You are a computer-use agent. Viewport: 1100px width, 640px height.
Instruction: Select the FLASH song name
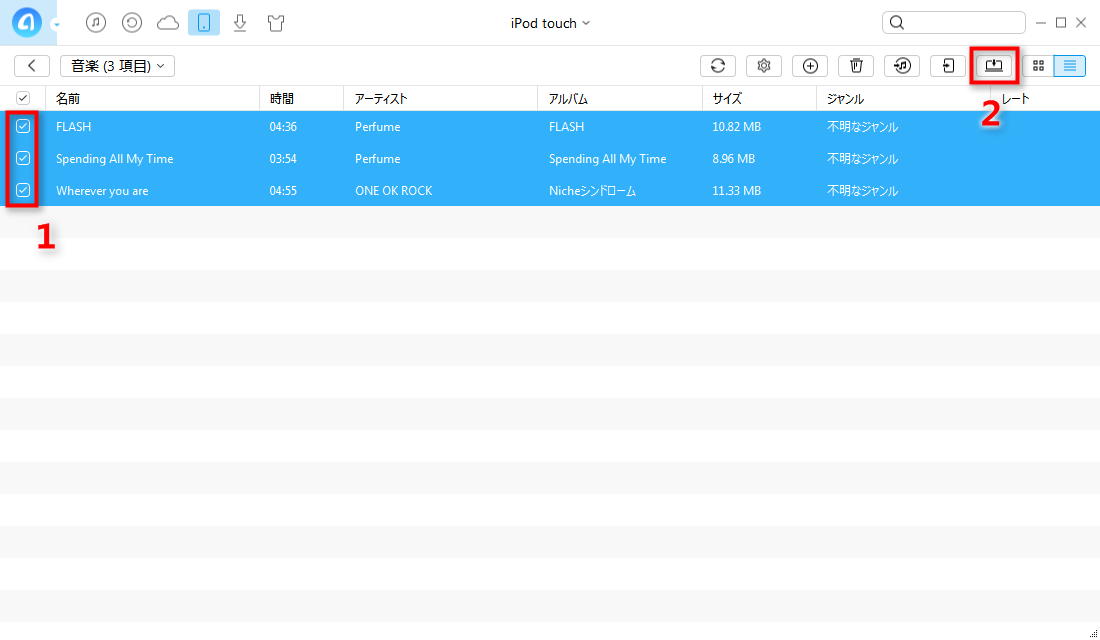point(74,127)
